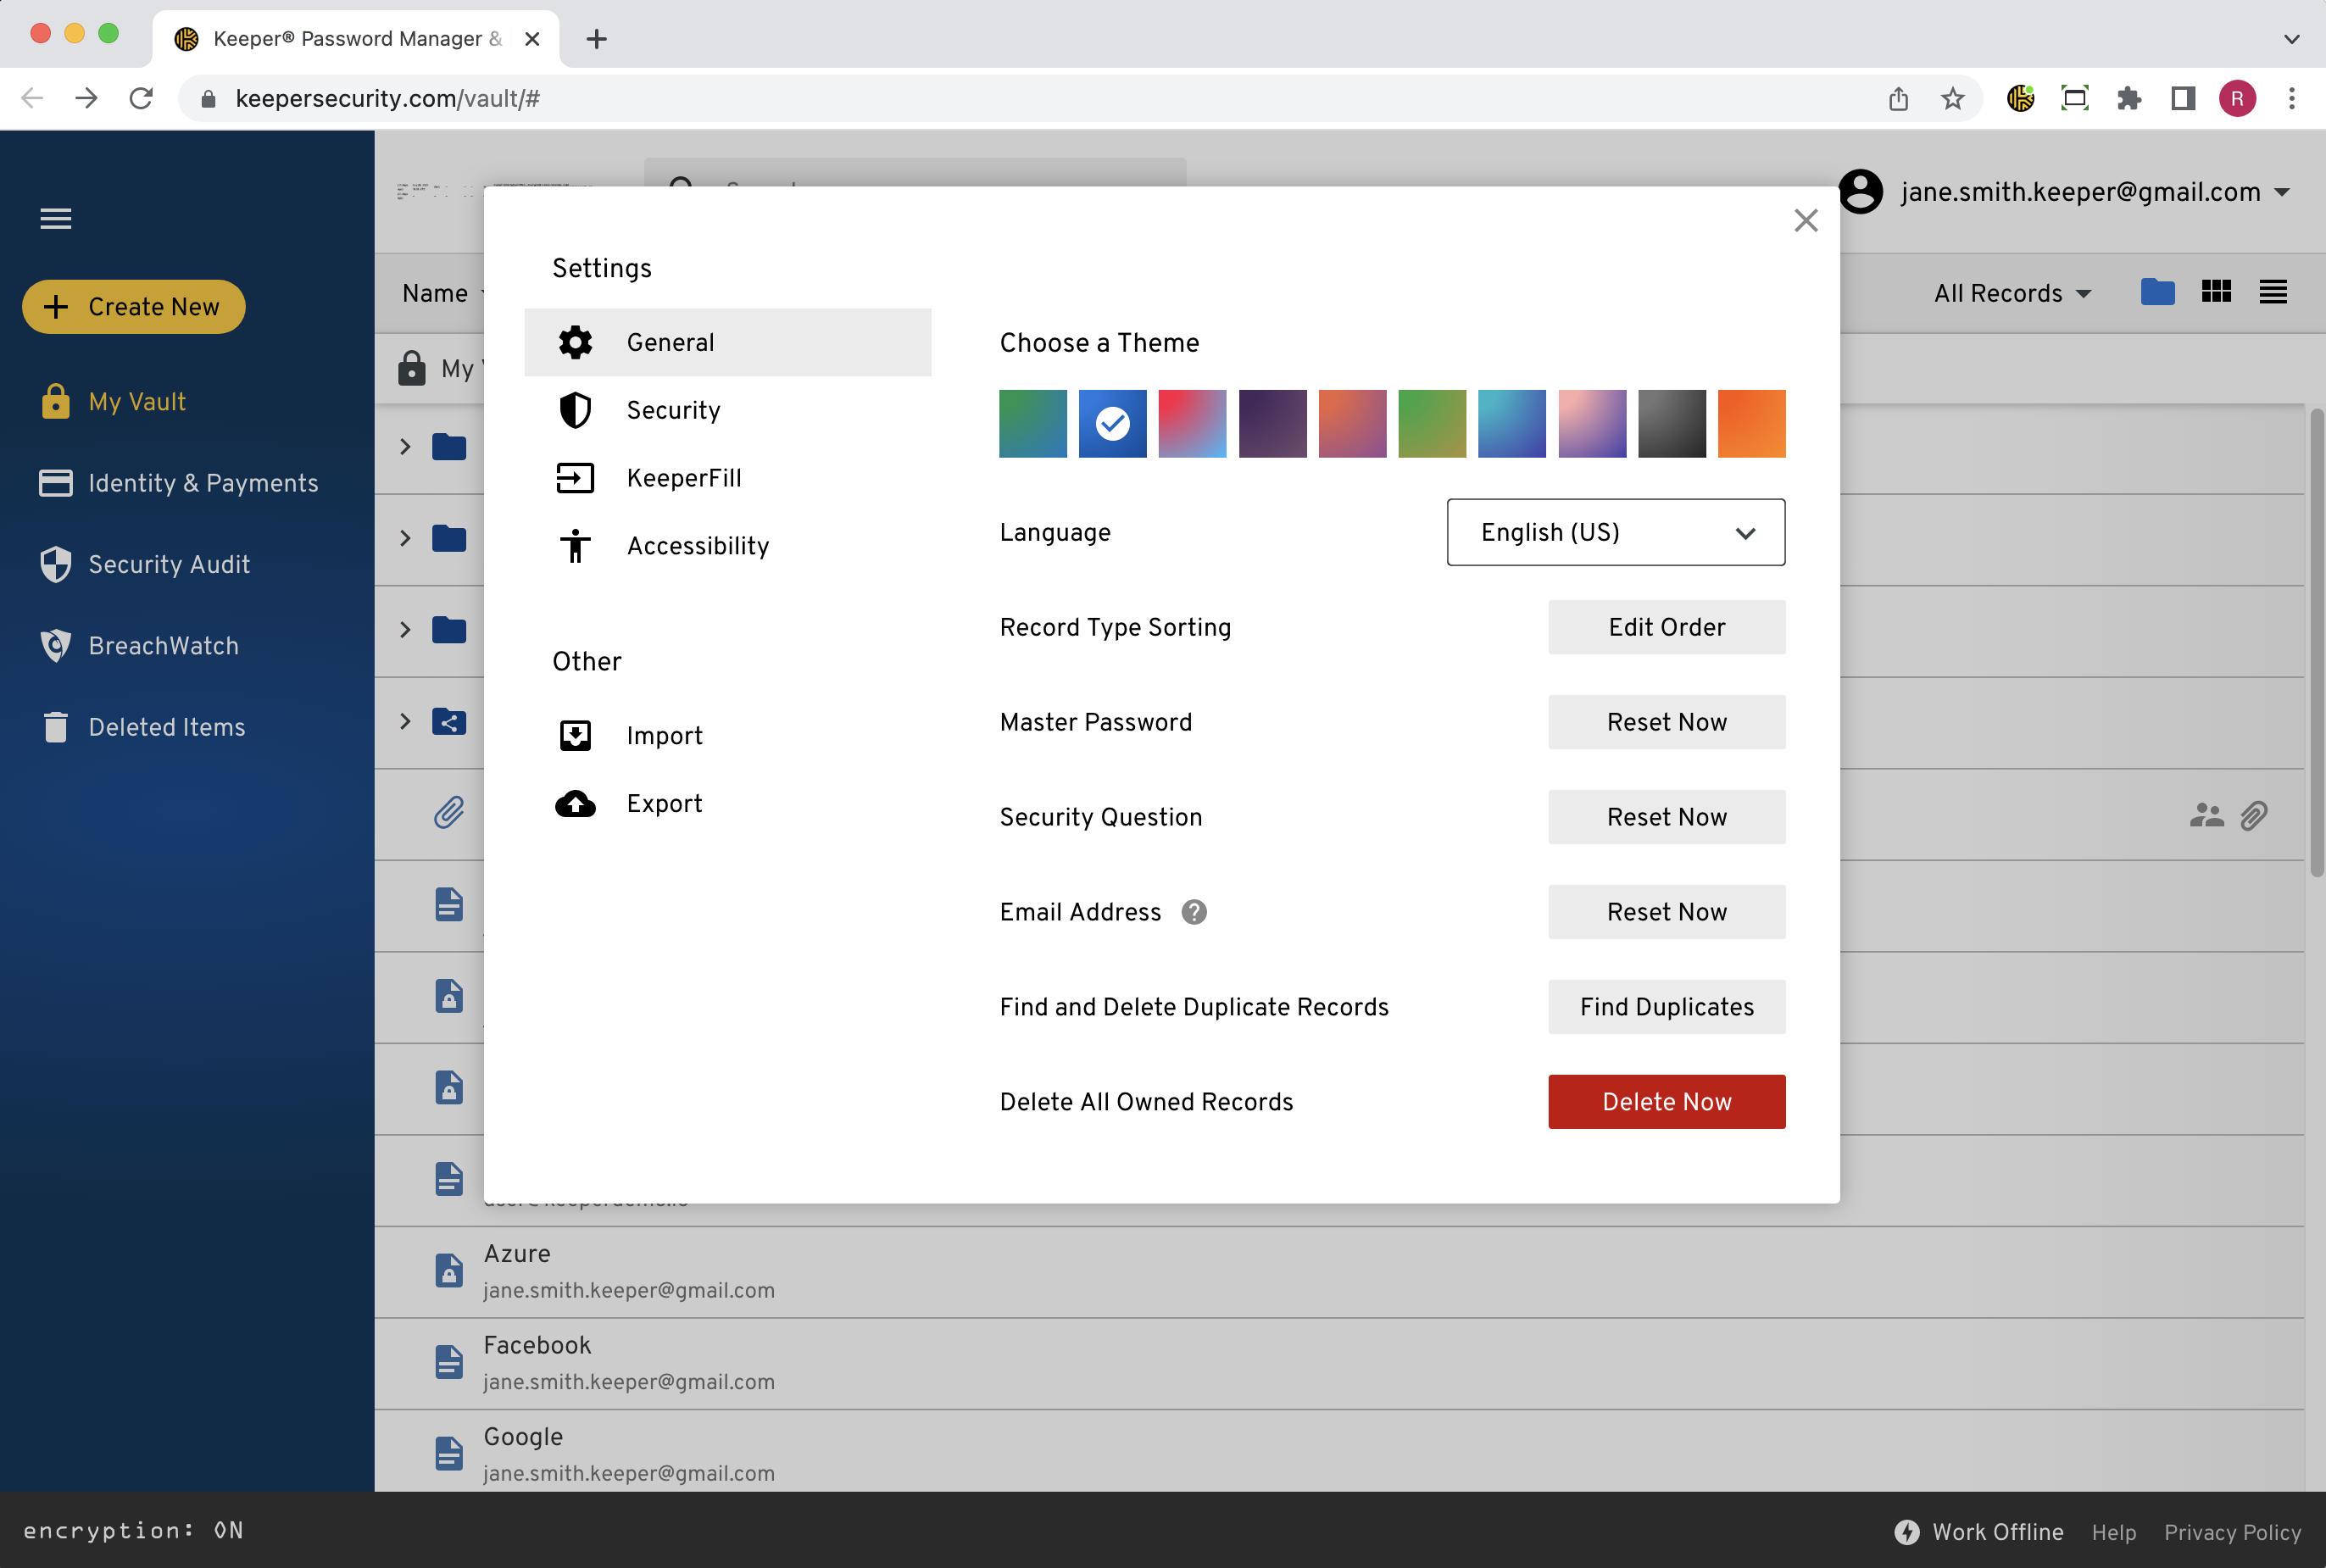Choose the solid orange theme swatch
This screenshot has height=1568, width=2326.
(x=1752, y=424)
